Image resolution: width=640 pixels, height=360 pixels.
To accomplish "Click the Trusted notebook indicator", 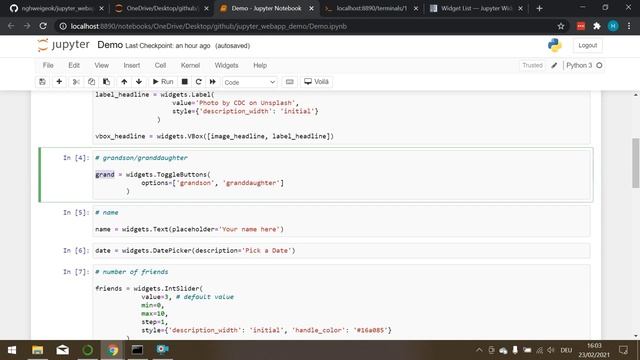I will point(532,65).
